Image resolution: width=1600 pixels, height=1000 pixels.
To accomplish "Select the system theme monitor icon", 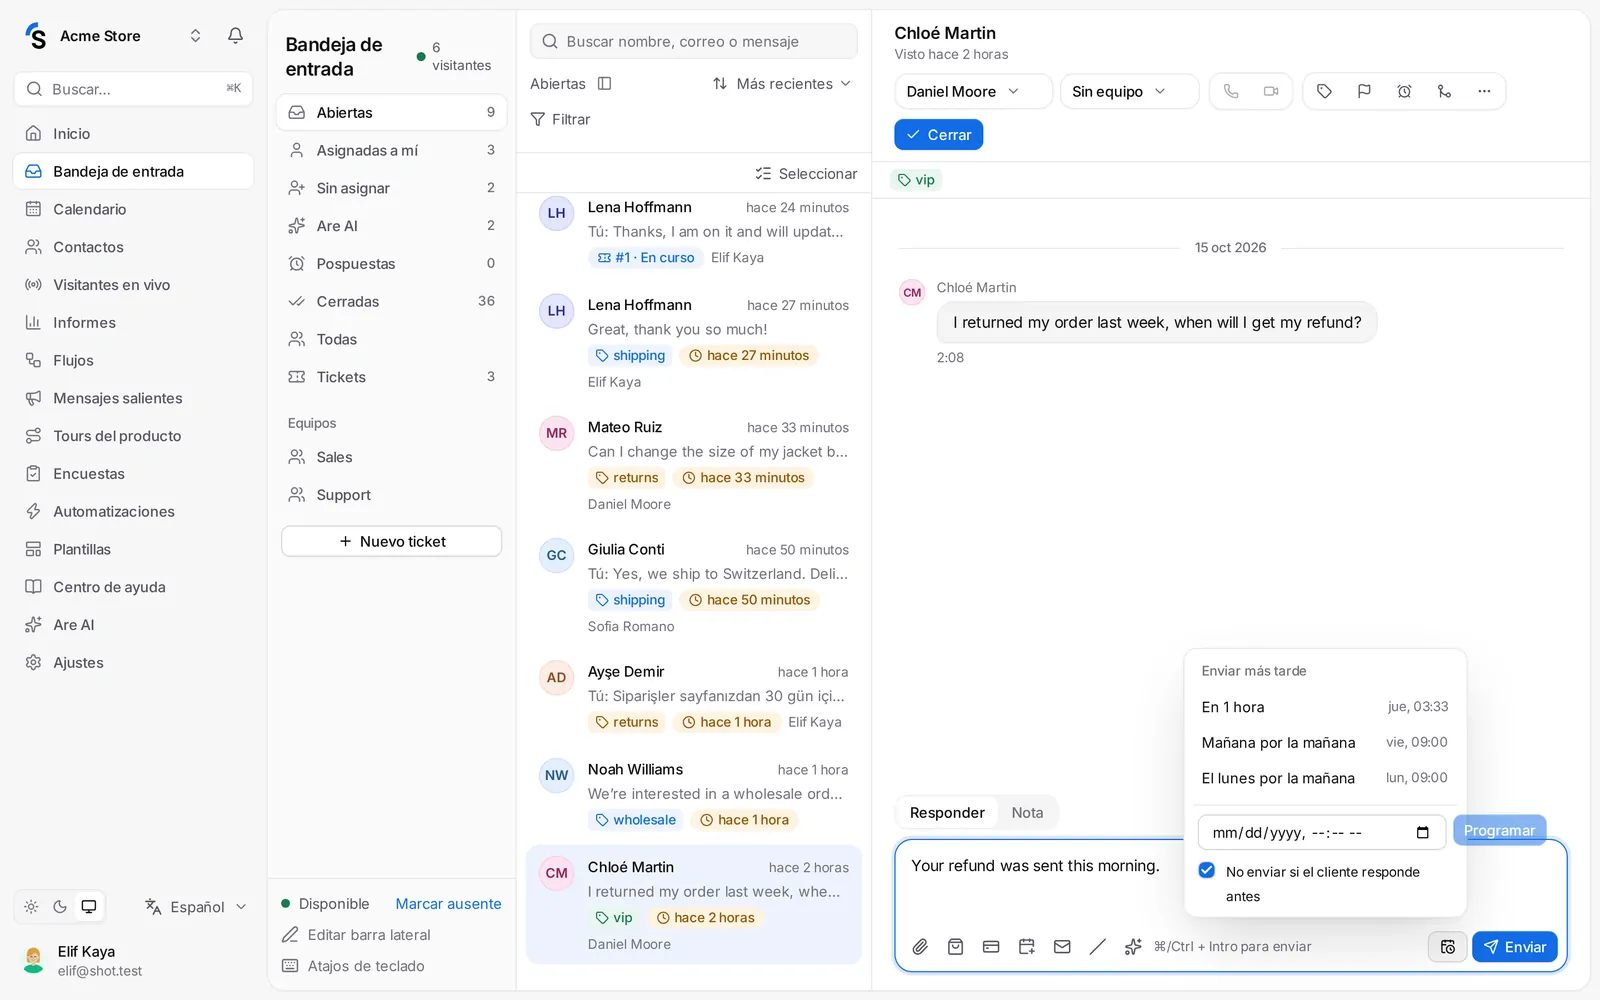I will 89,907.
